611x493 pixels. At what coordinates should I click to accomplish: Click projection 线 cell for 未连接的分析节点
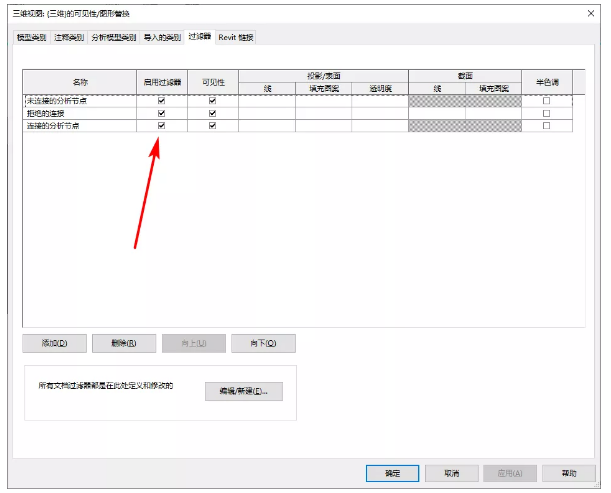(x=267, y=101)
